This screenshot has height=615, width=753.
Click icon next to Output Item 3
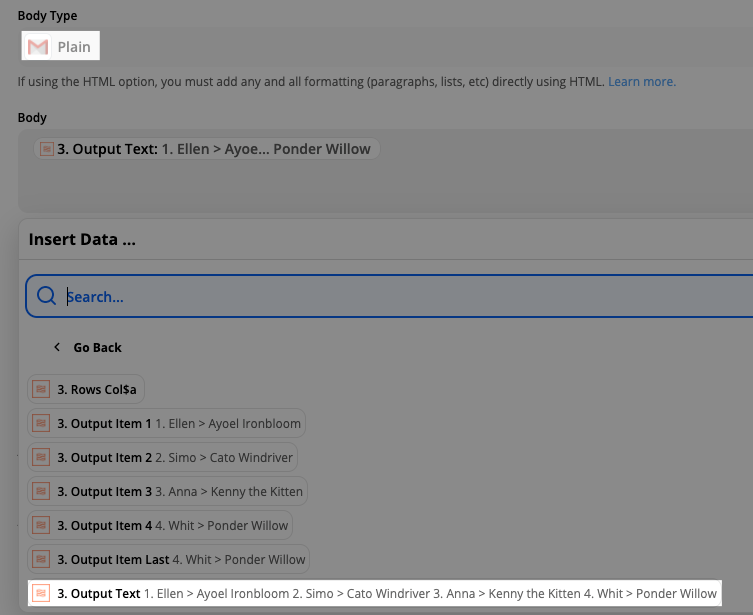41,491
